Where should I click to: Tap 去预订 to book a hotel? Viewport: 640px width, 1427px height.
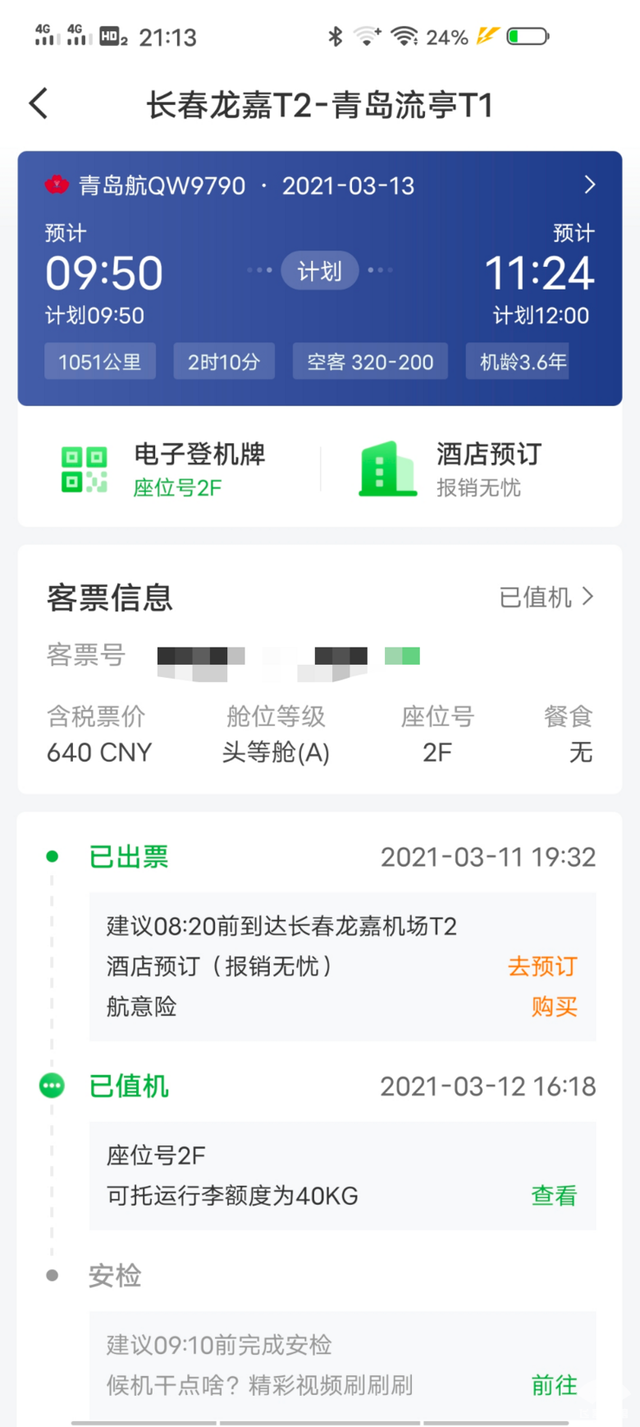pos(542,966)
